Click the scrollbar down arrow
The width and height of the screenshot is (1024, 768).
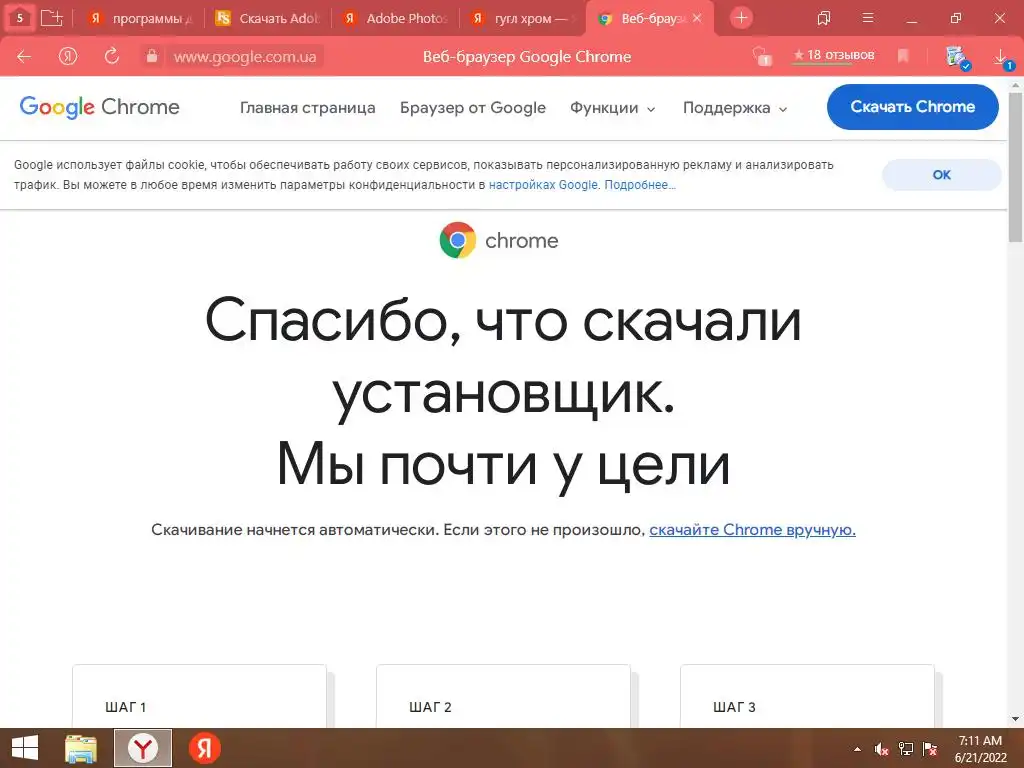1016,719
